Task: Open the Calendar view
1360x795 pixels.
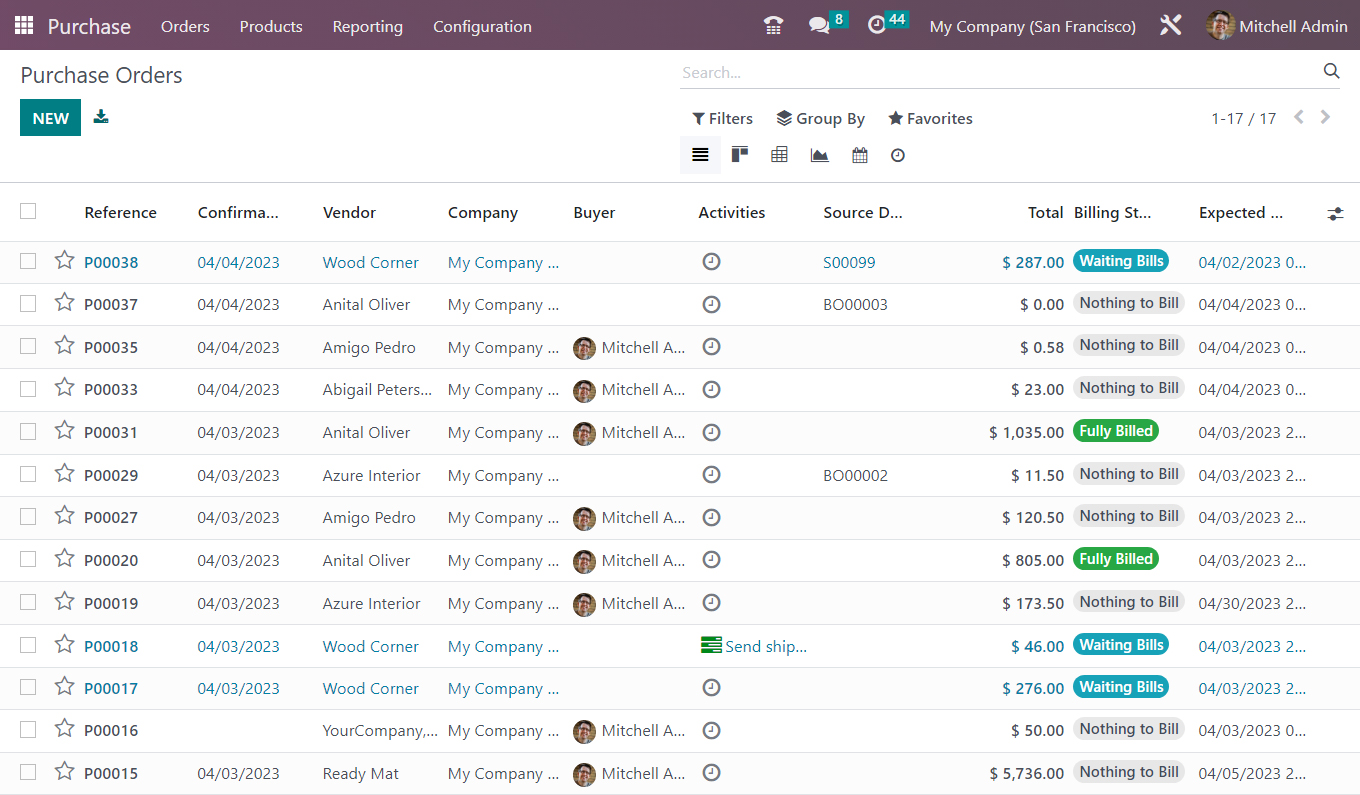Action: (x=859, y=155)
